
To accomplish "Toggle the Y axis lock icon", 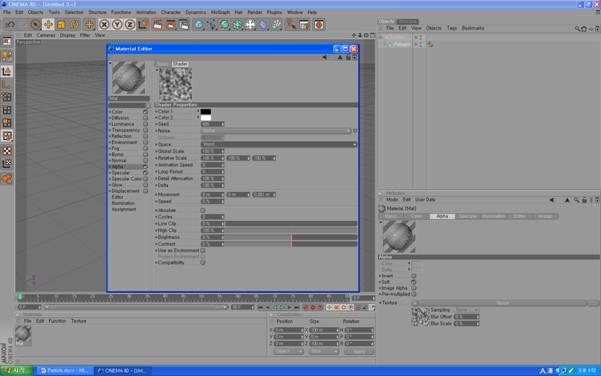I will [x=117, y=25].
